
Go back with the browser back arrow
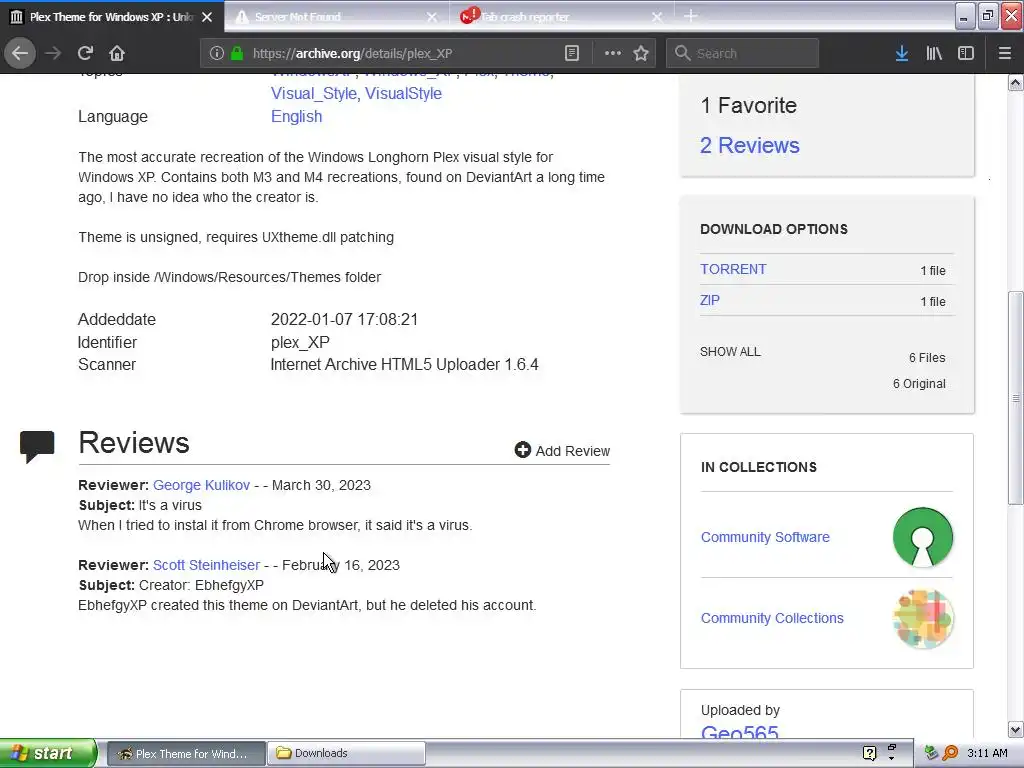click(x=20, y=53)
